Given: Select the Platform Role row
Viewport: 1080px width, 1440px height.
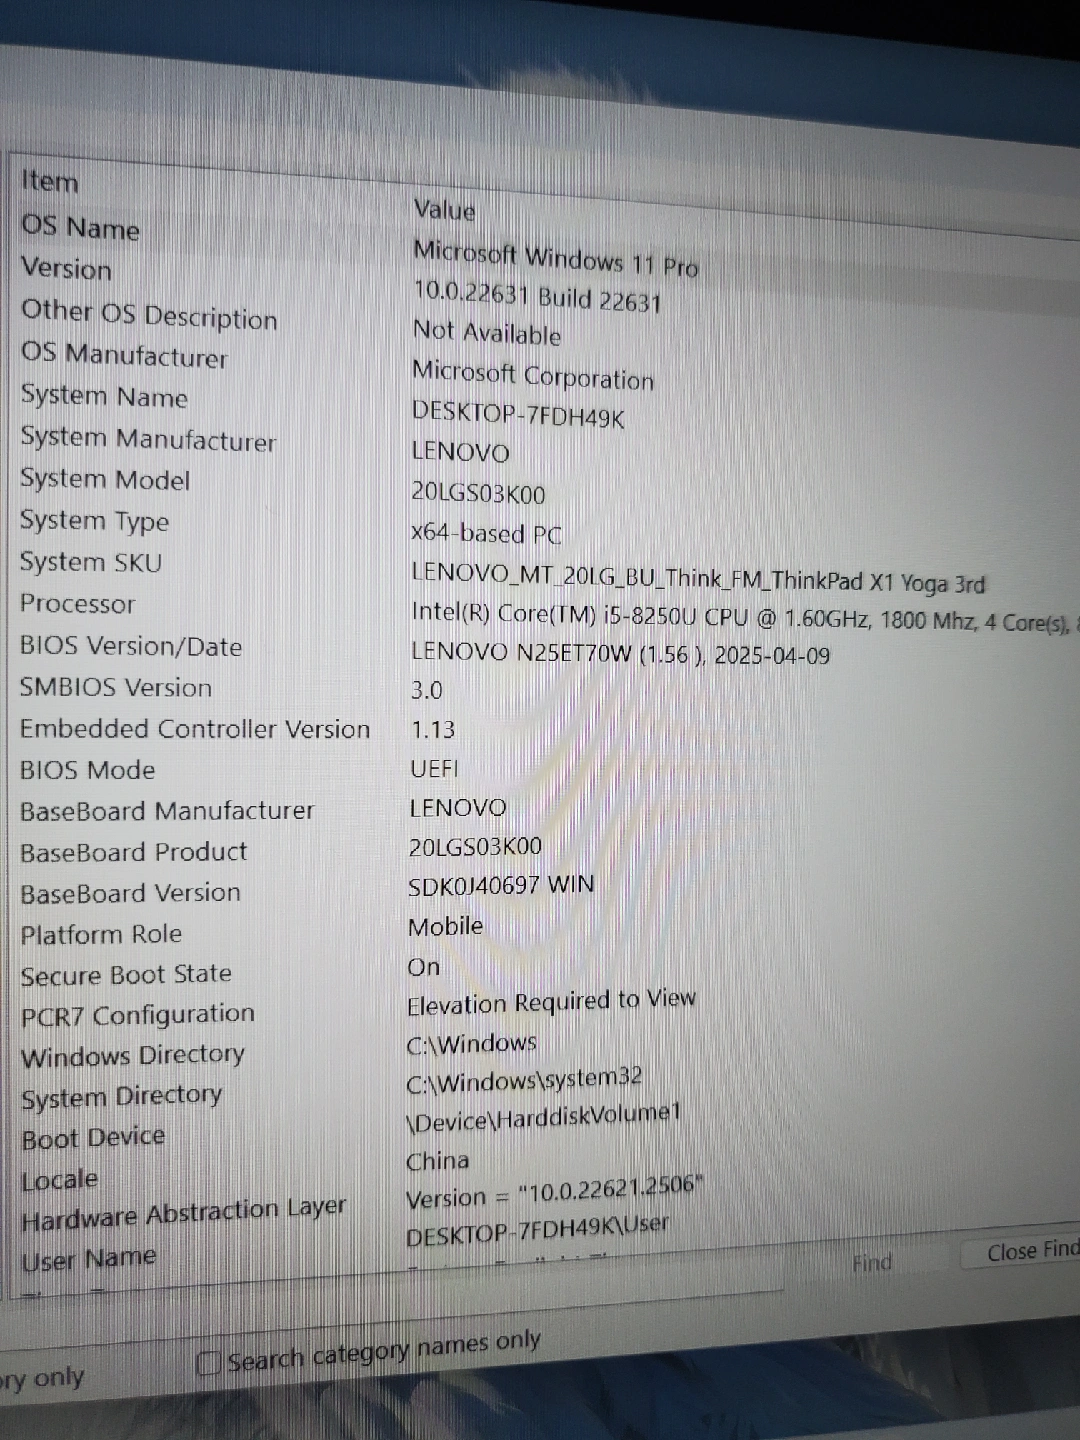Looking at the screenshot, I should tap(101, 935).
